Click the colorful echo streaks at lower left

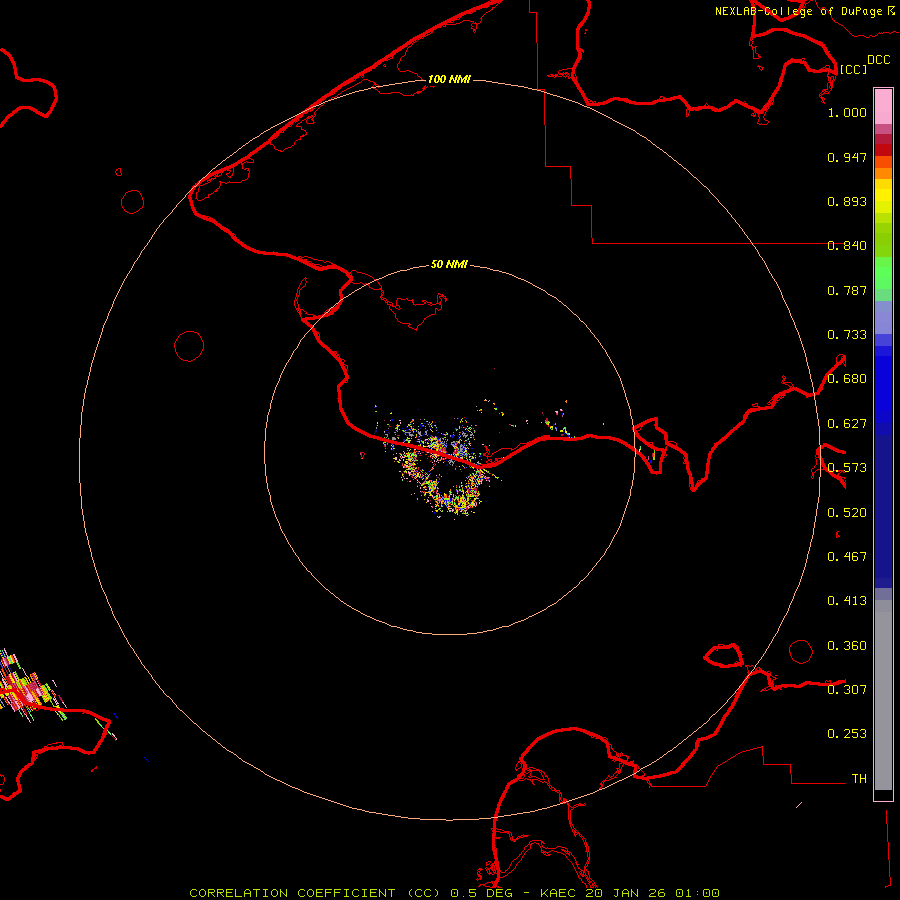[x=25, y=687]
